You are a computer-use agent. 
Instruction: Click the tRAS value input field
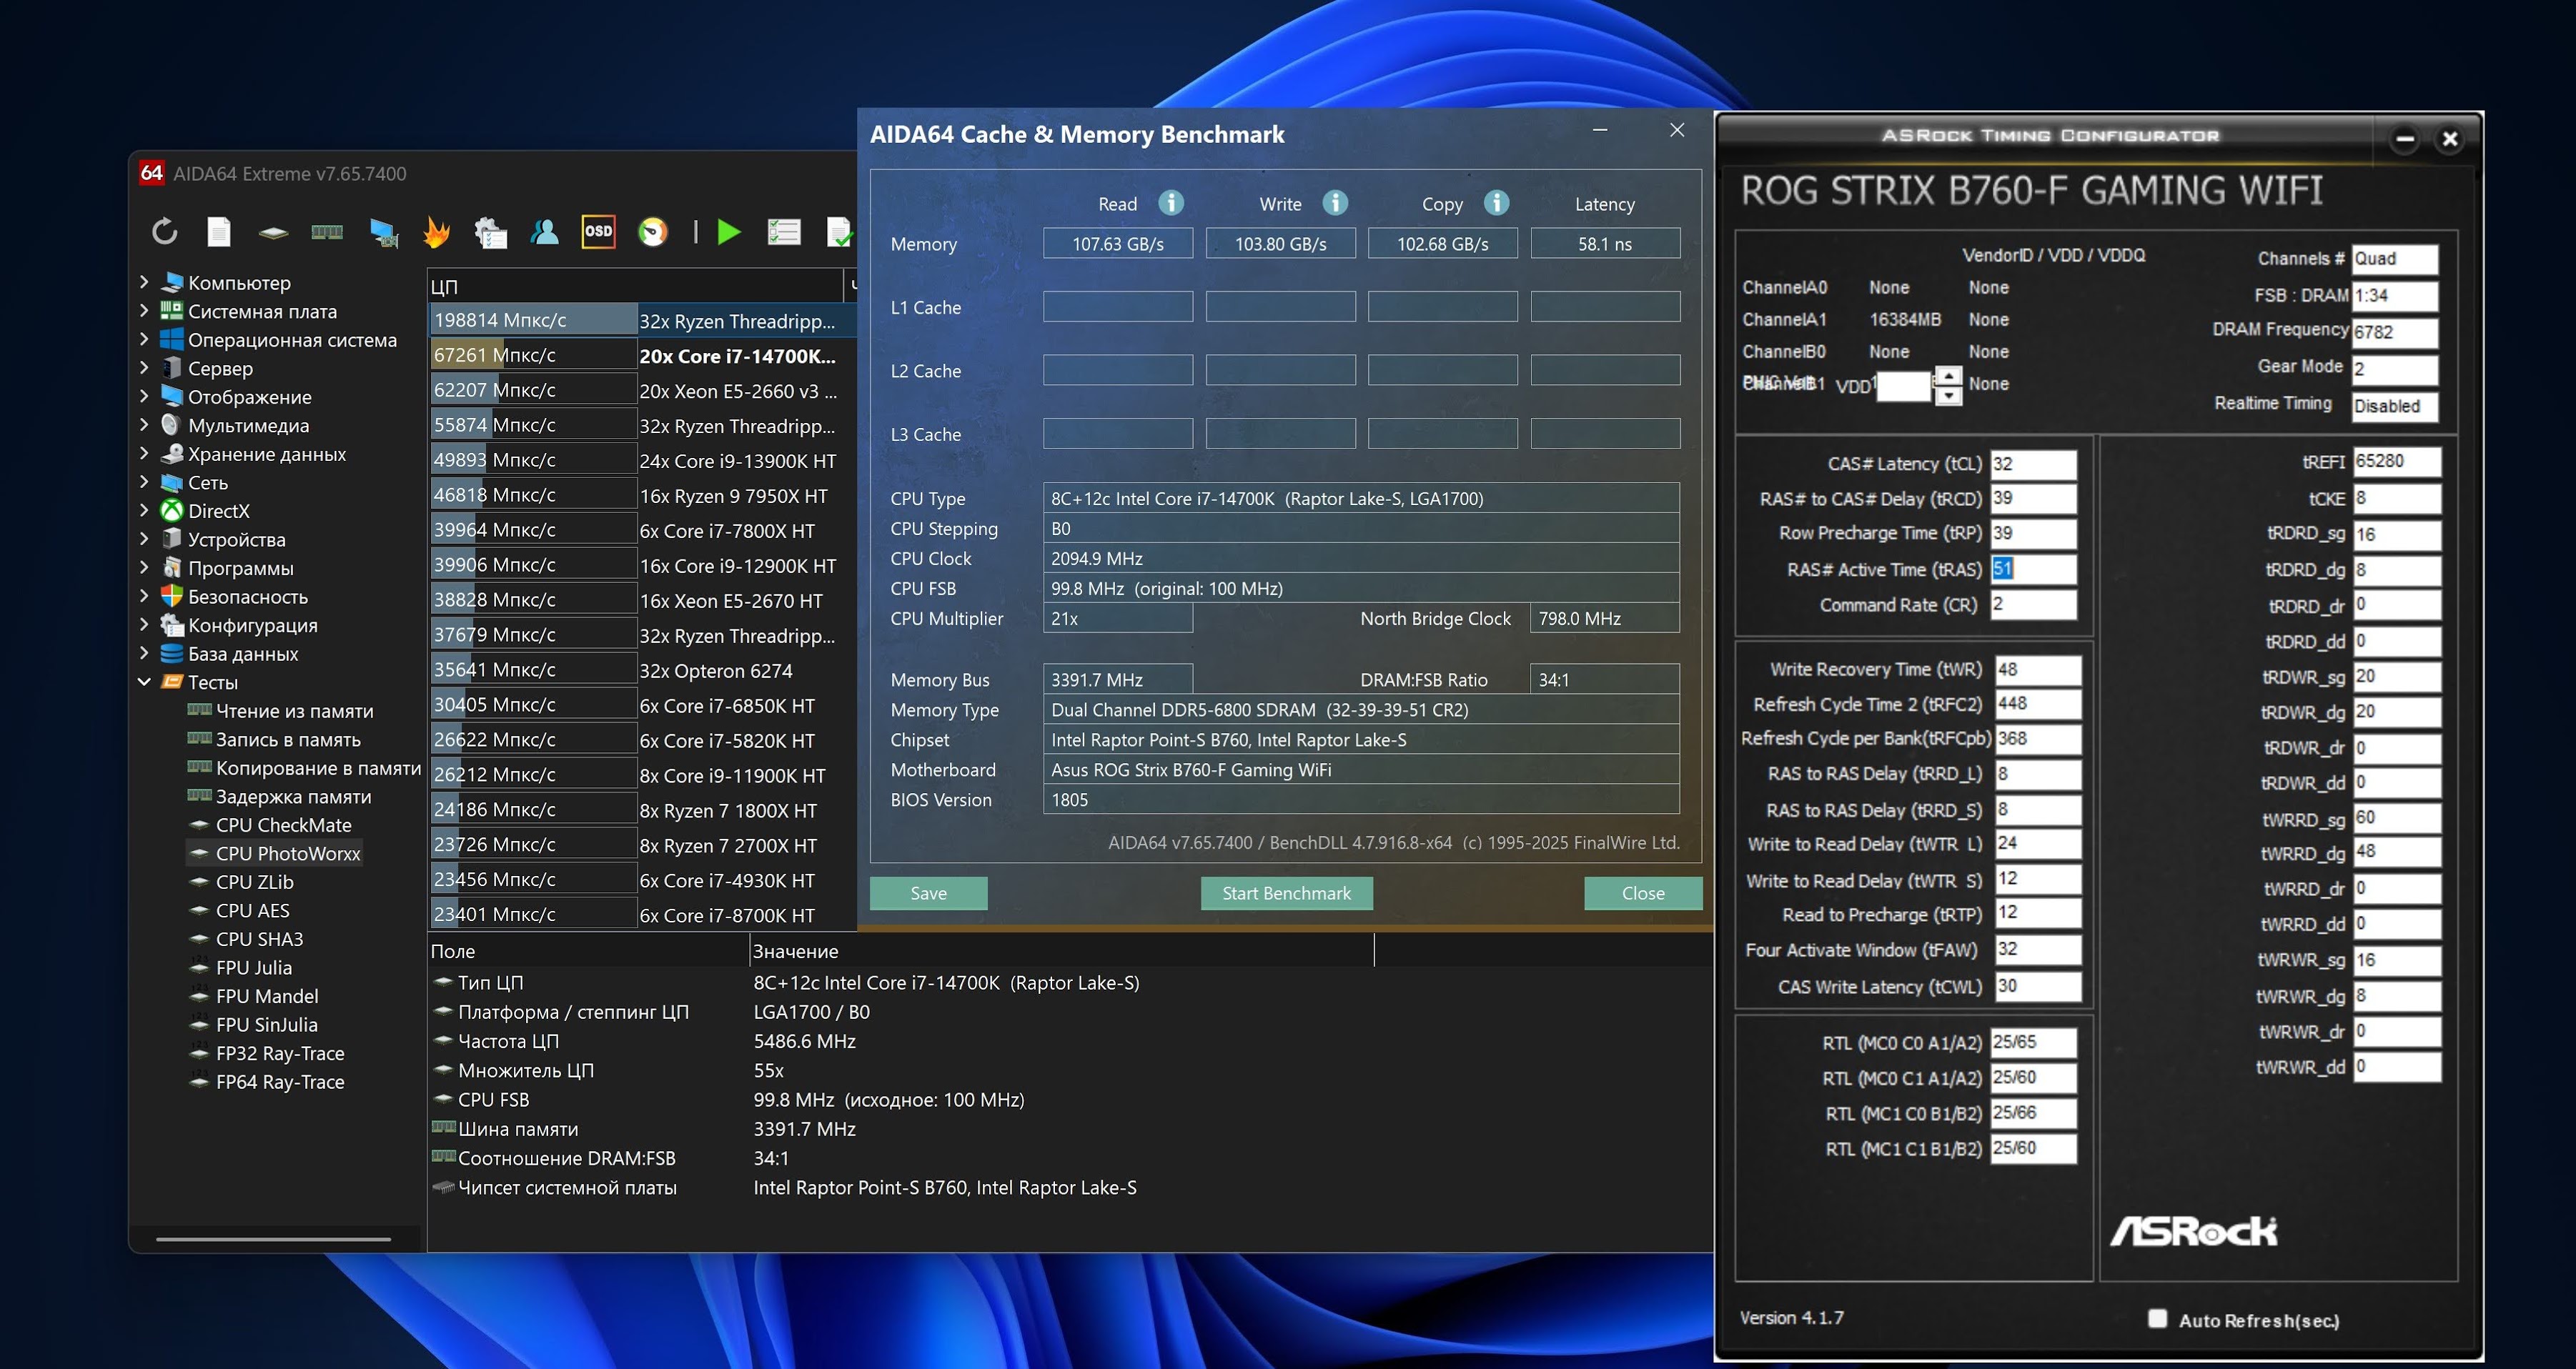[x=2032, y=569]
